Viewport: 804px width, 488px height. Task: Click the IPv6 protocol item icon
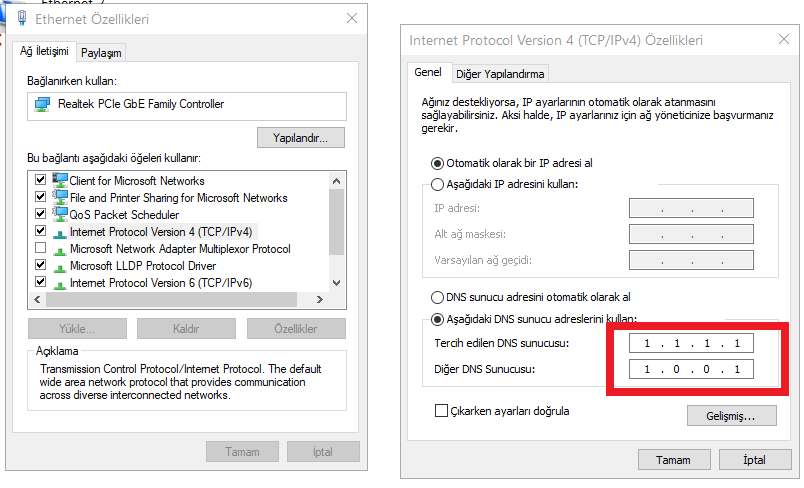click(60, 283)
